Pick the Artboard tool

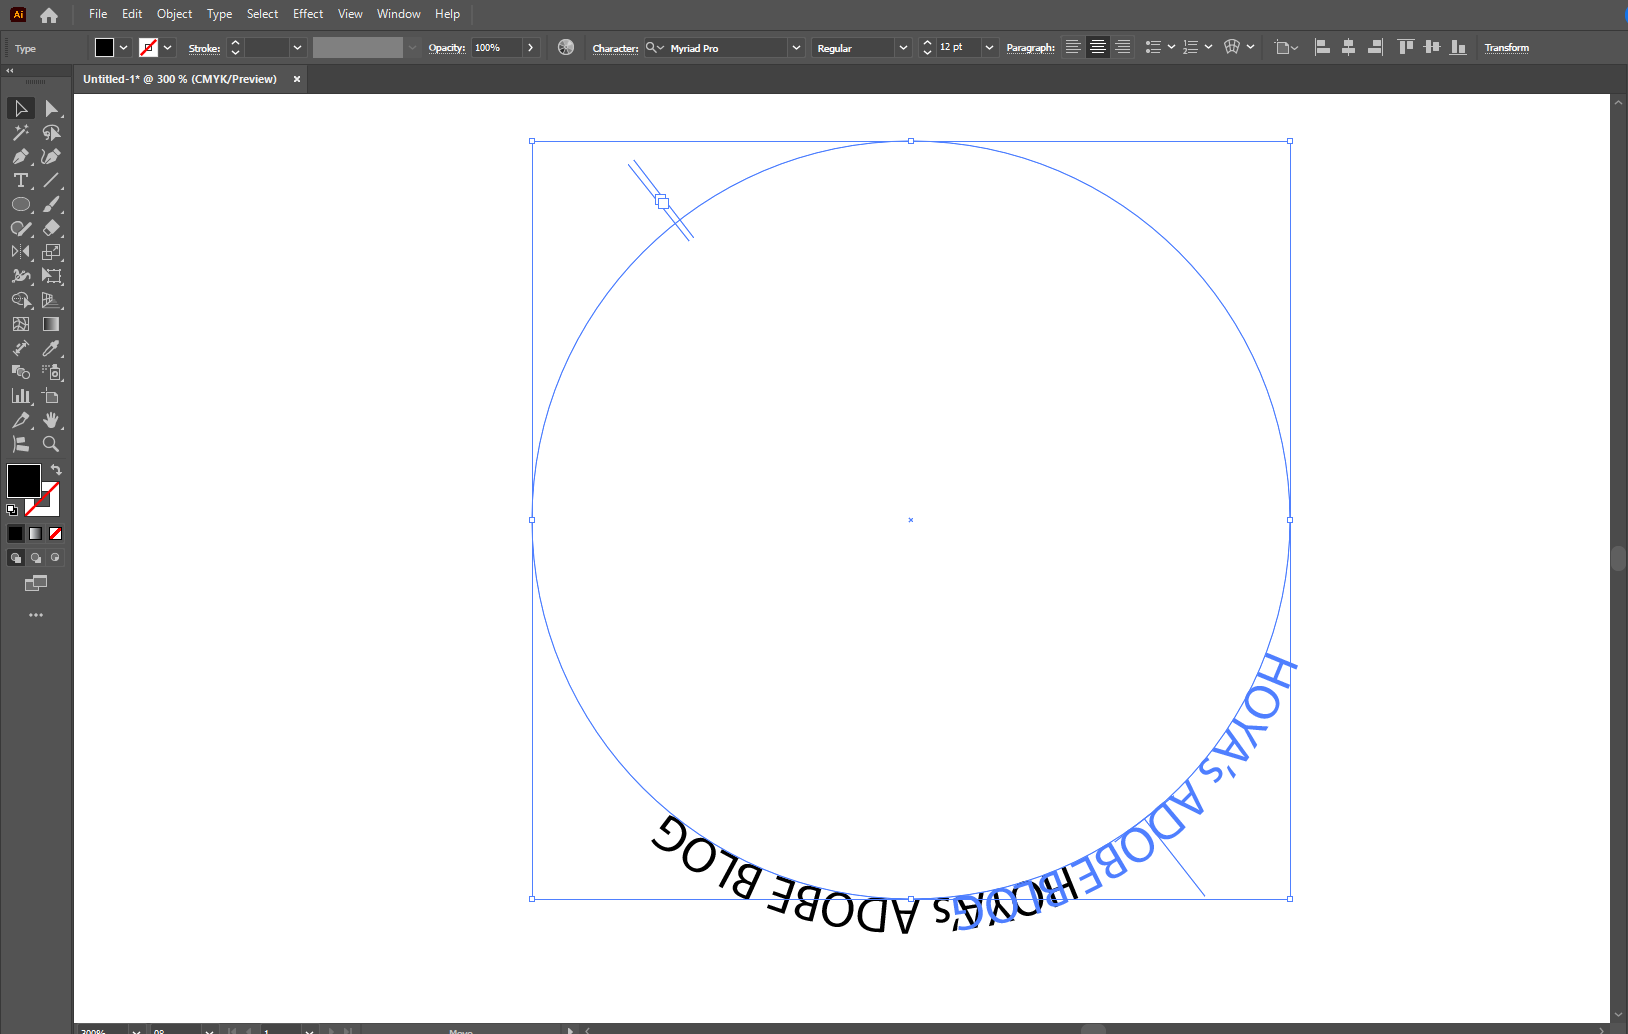click(x=51, y=396)
